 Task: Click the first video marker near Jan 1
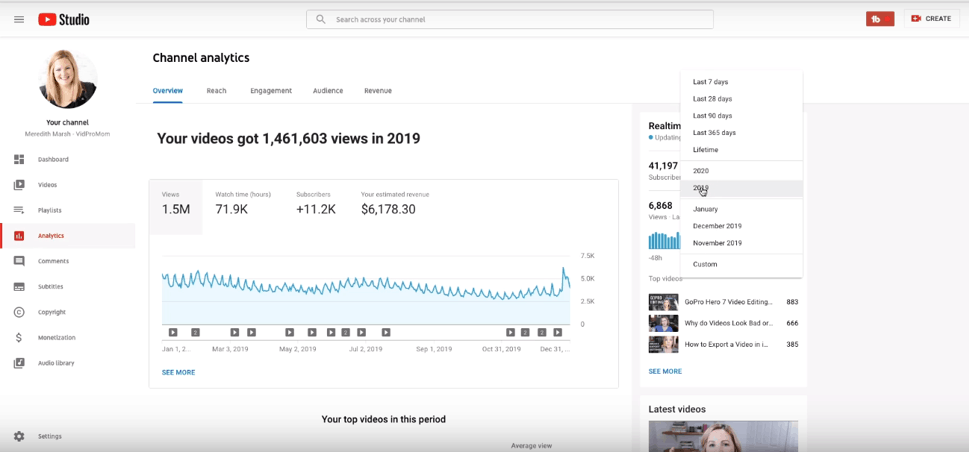tap(173, 332)
